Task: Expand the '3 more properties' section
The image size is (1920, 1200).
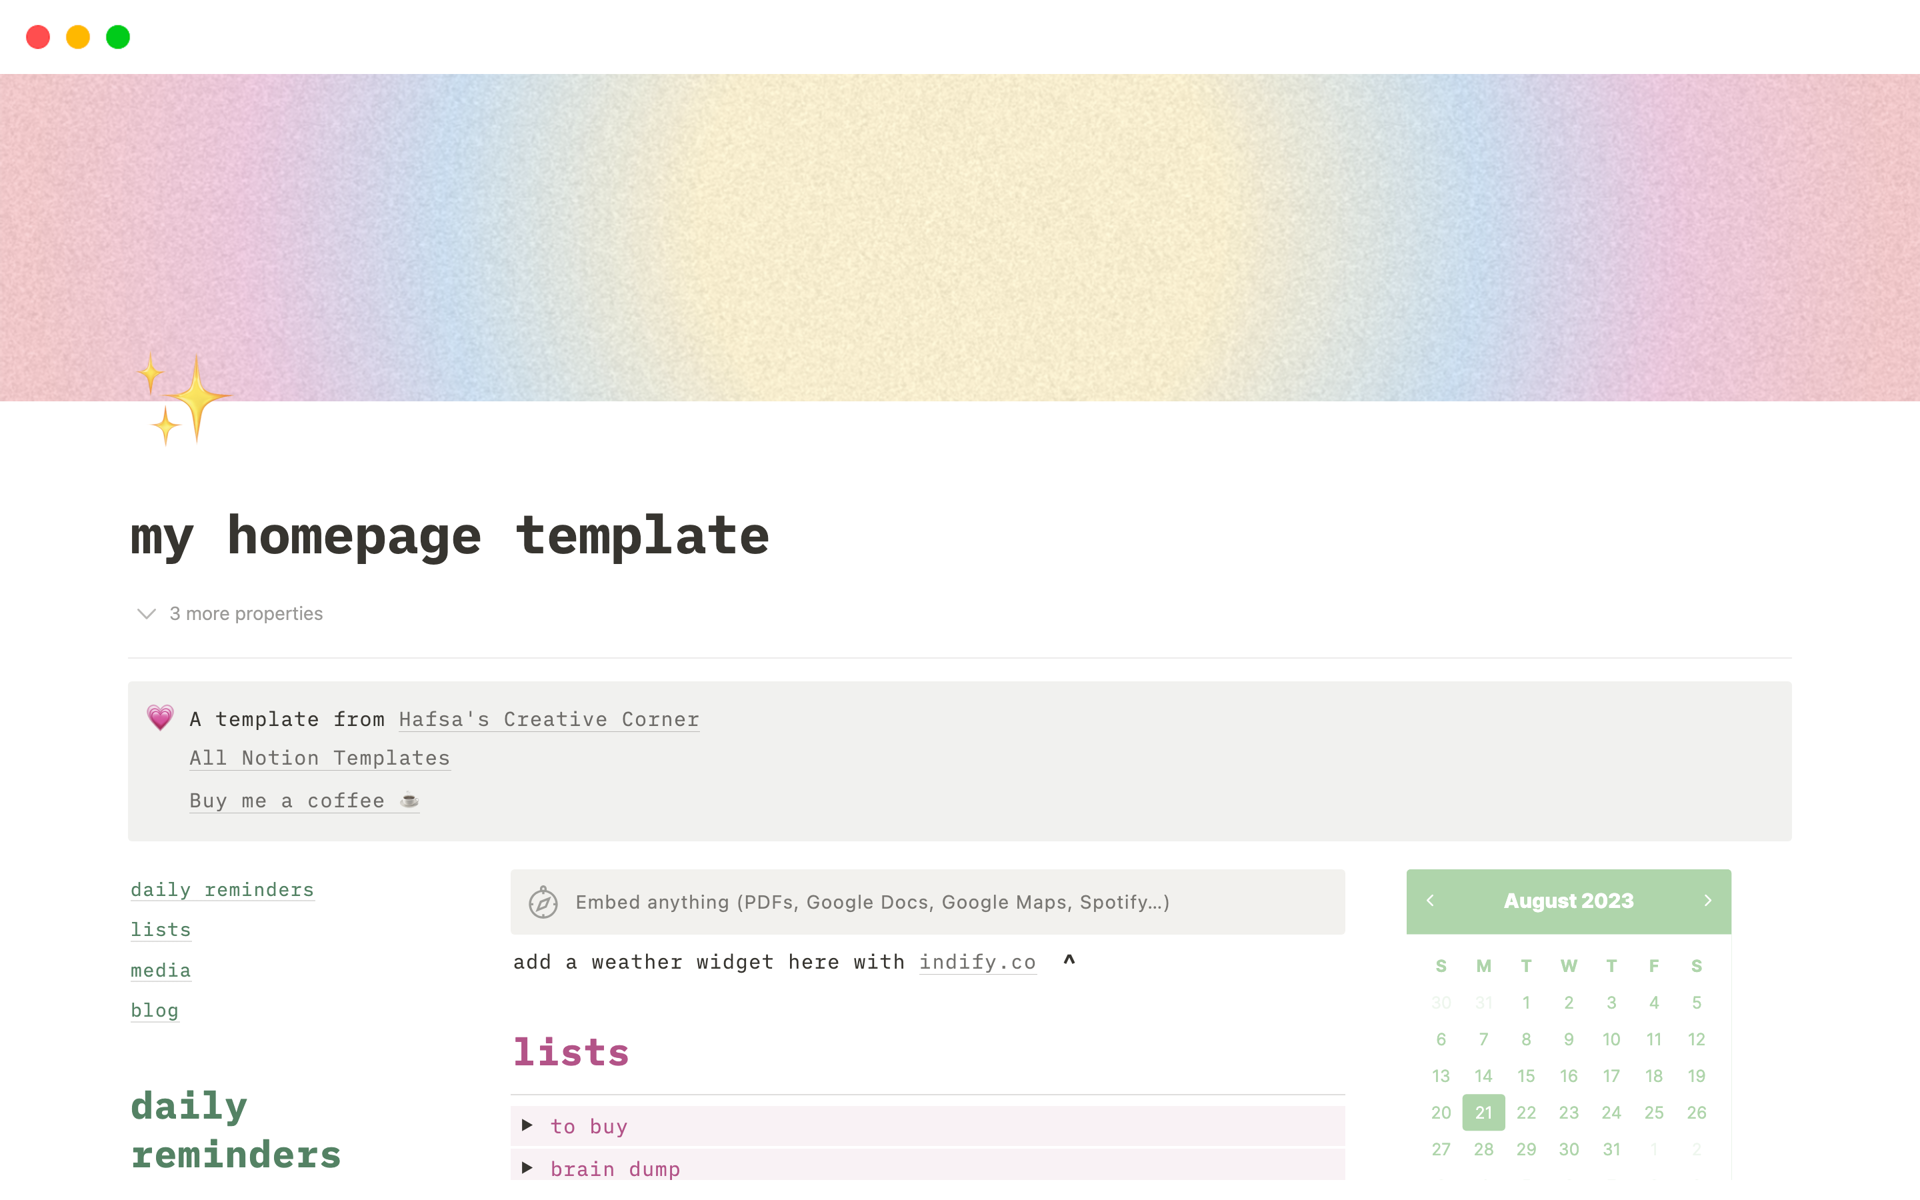Action: point(228,612)
